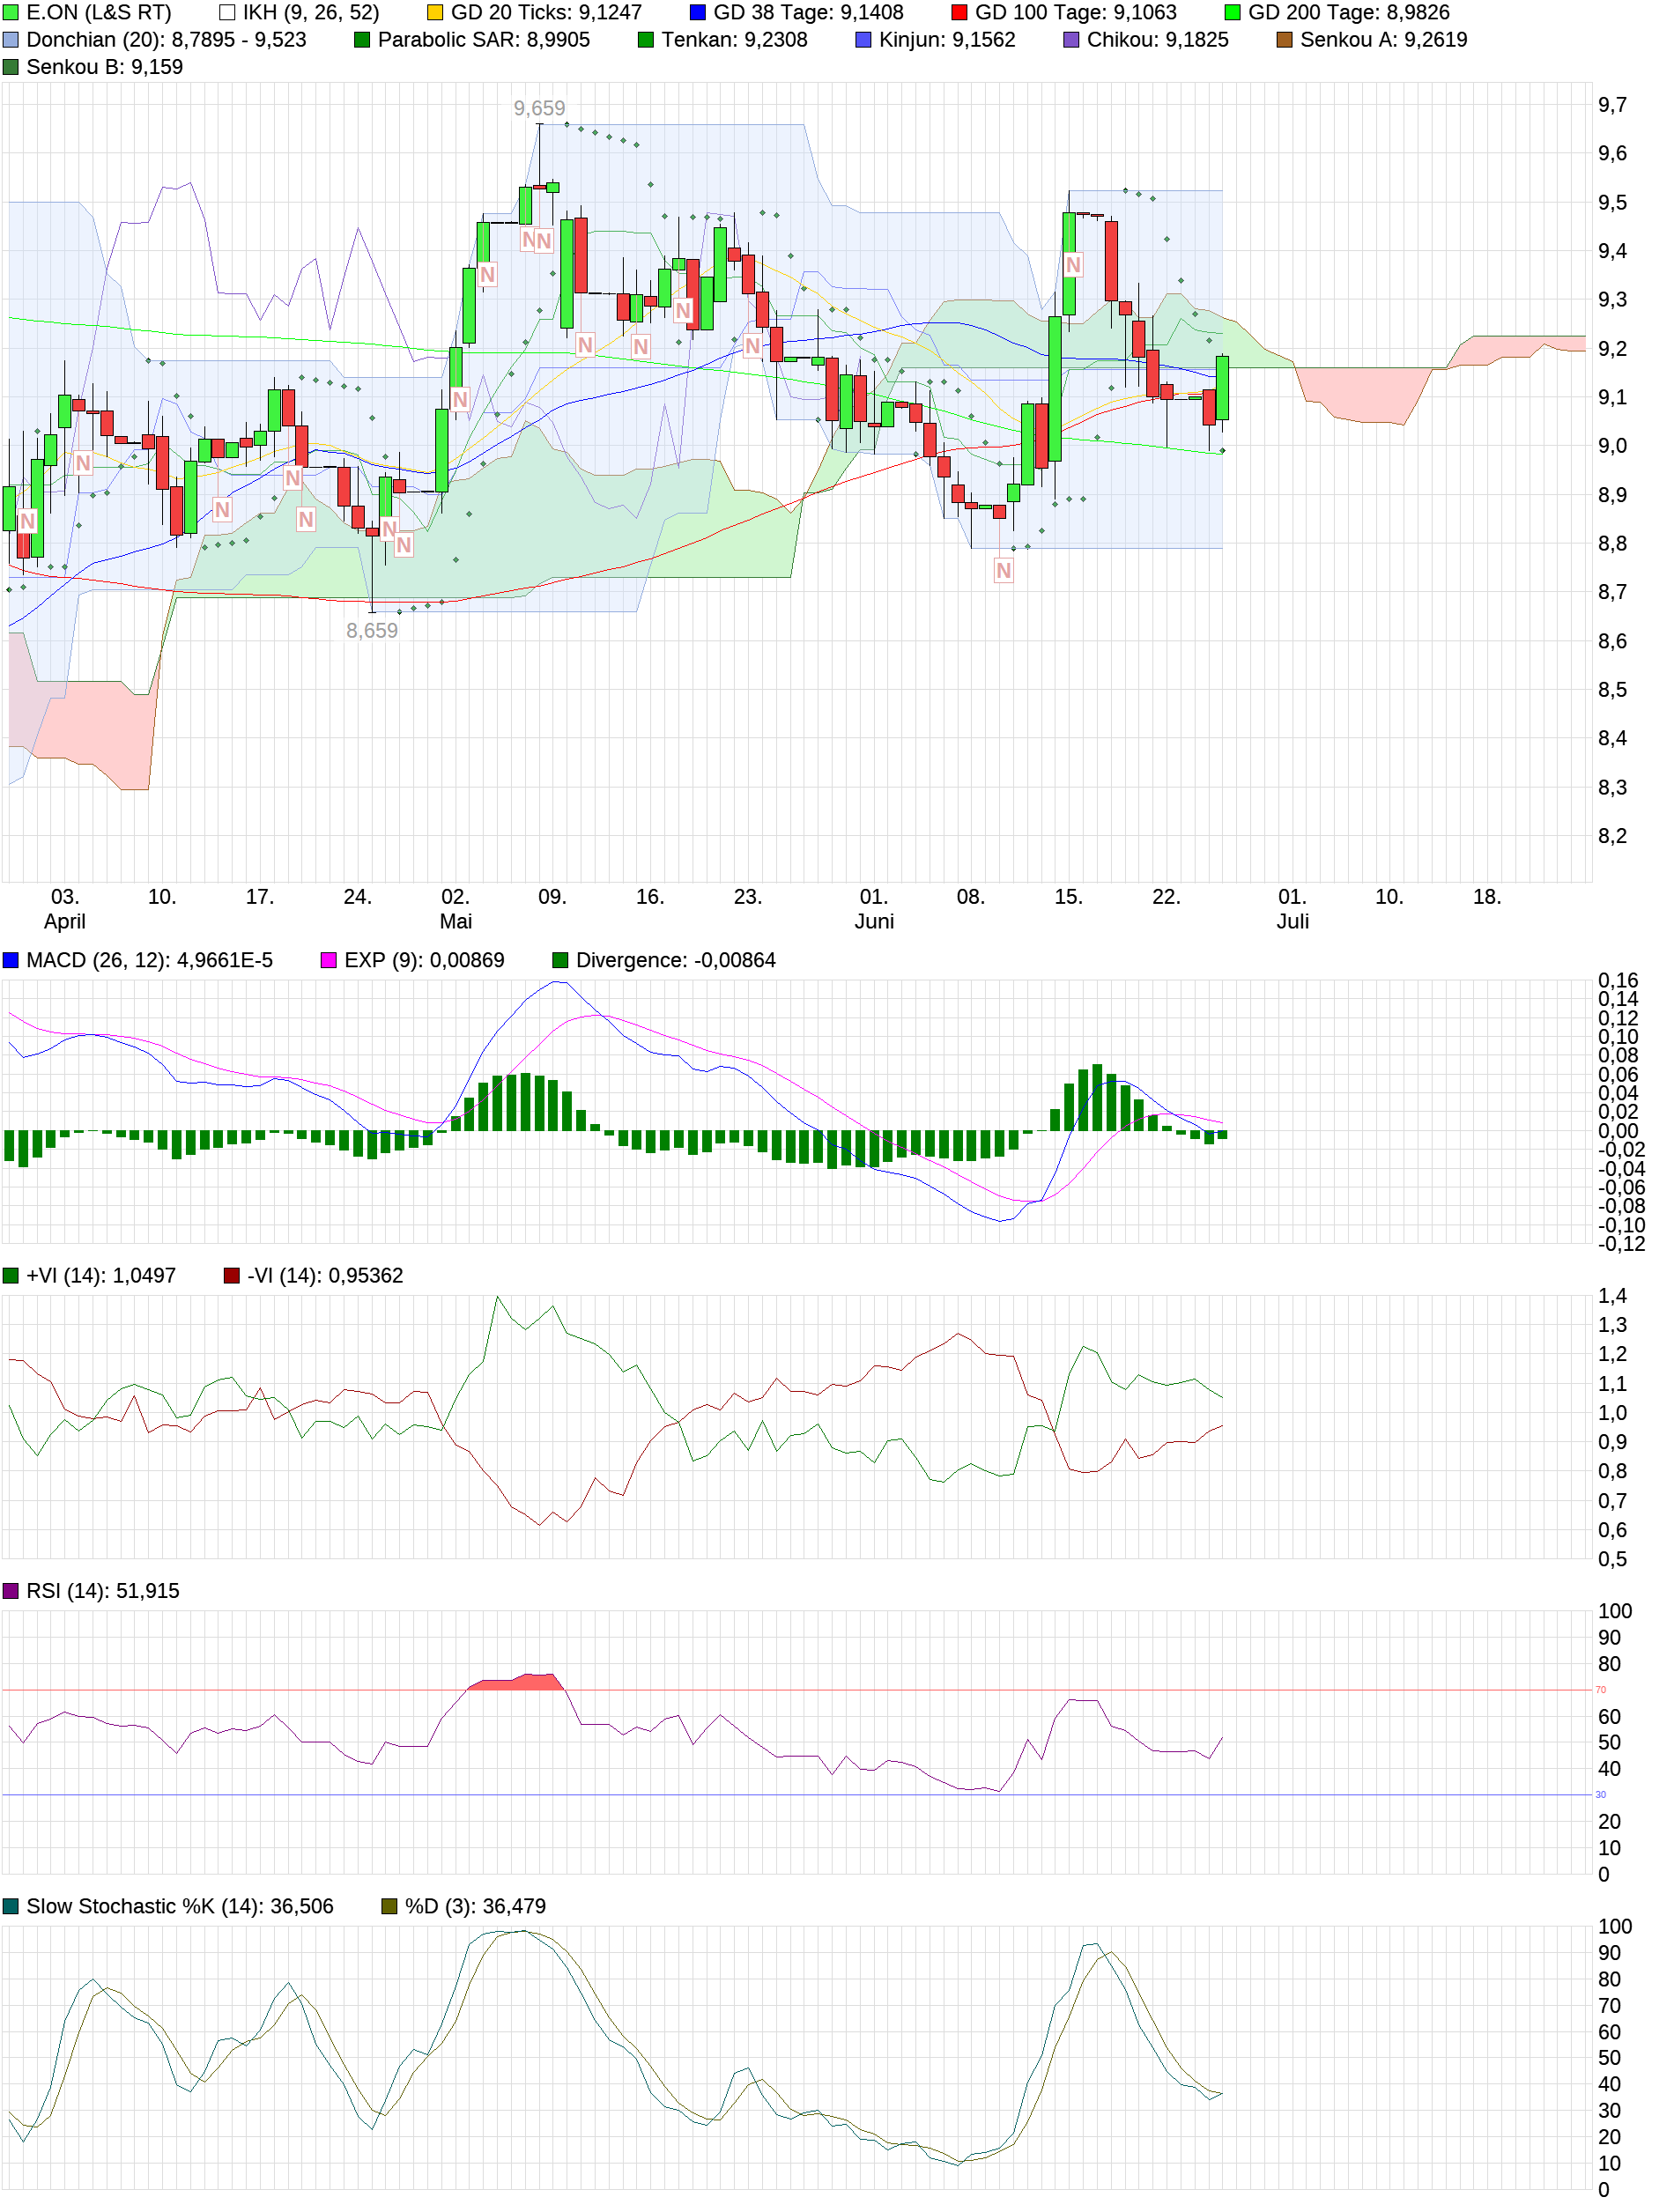Click the 'Tenkan: 9,2308' label

[x=735, y=40]
